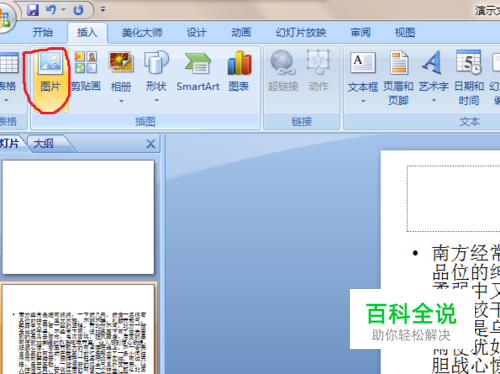
Task: Switch to the 开始 ribbon tab
Action: 43,32
